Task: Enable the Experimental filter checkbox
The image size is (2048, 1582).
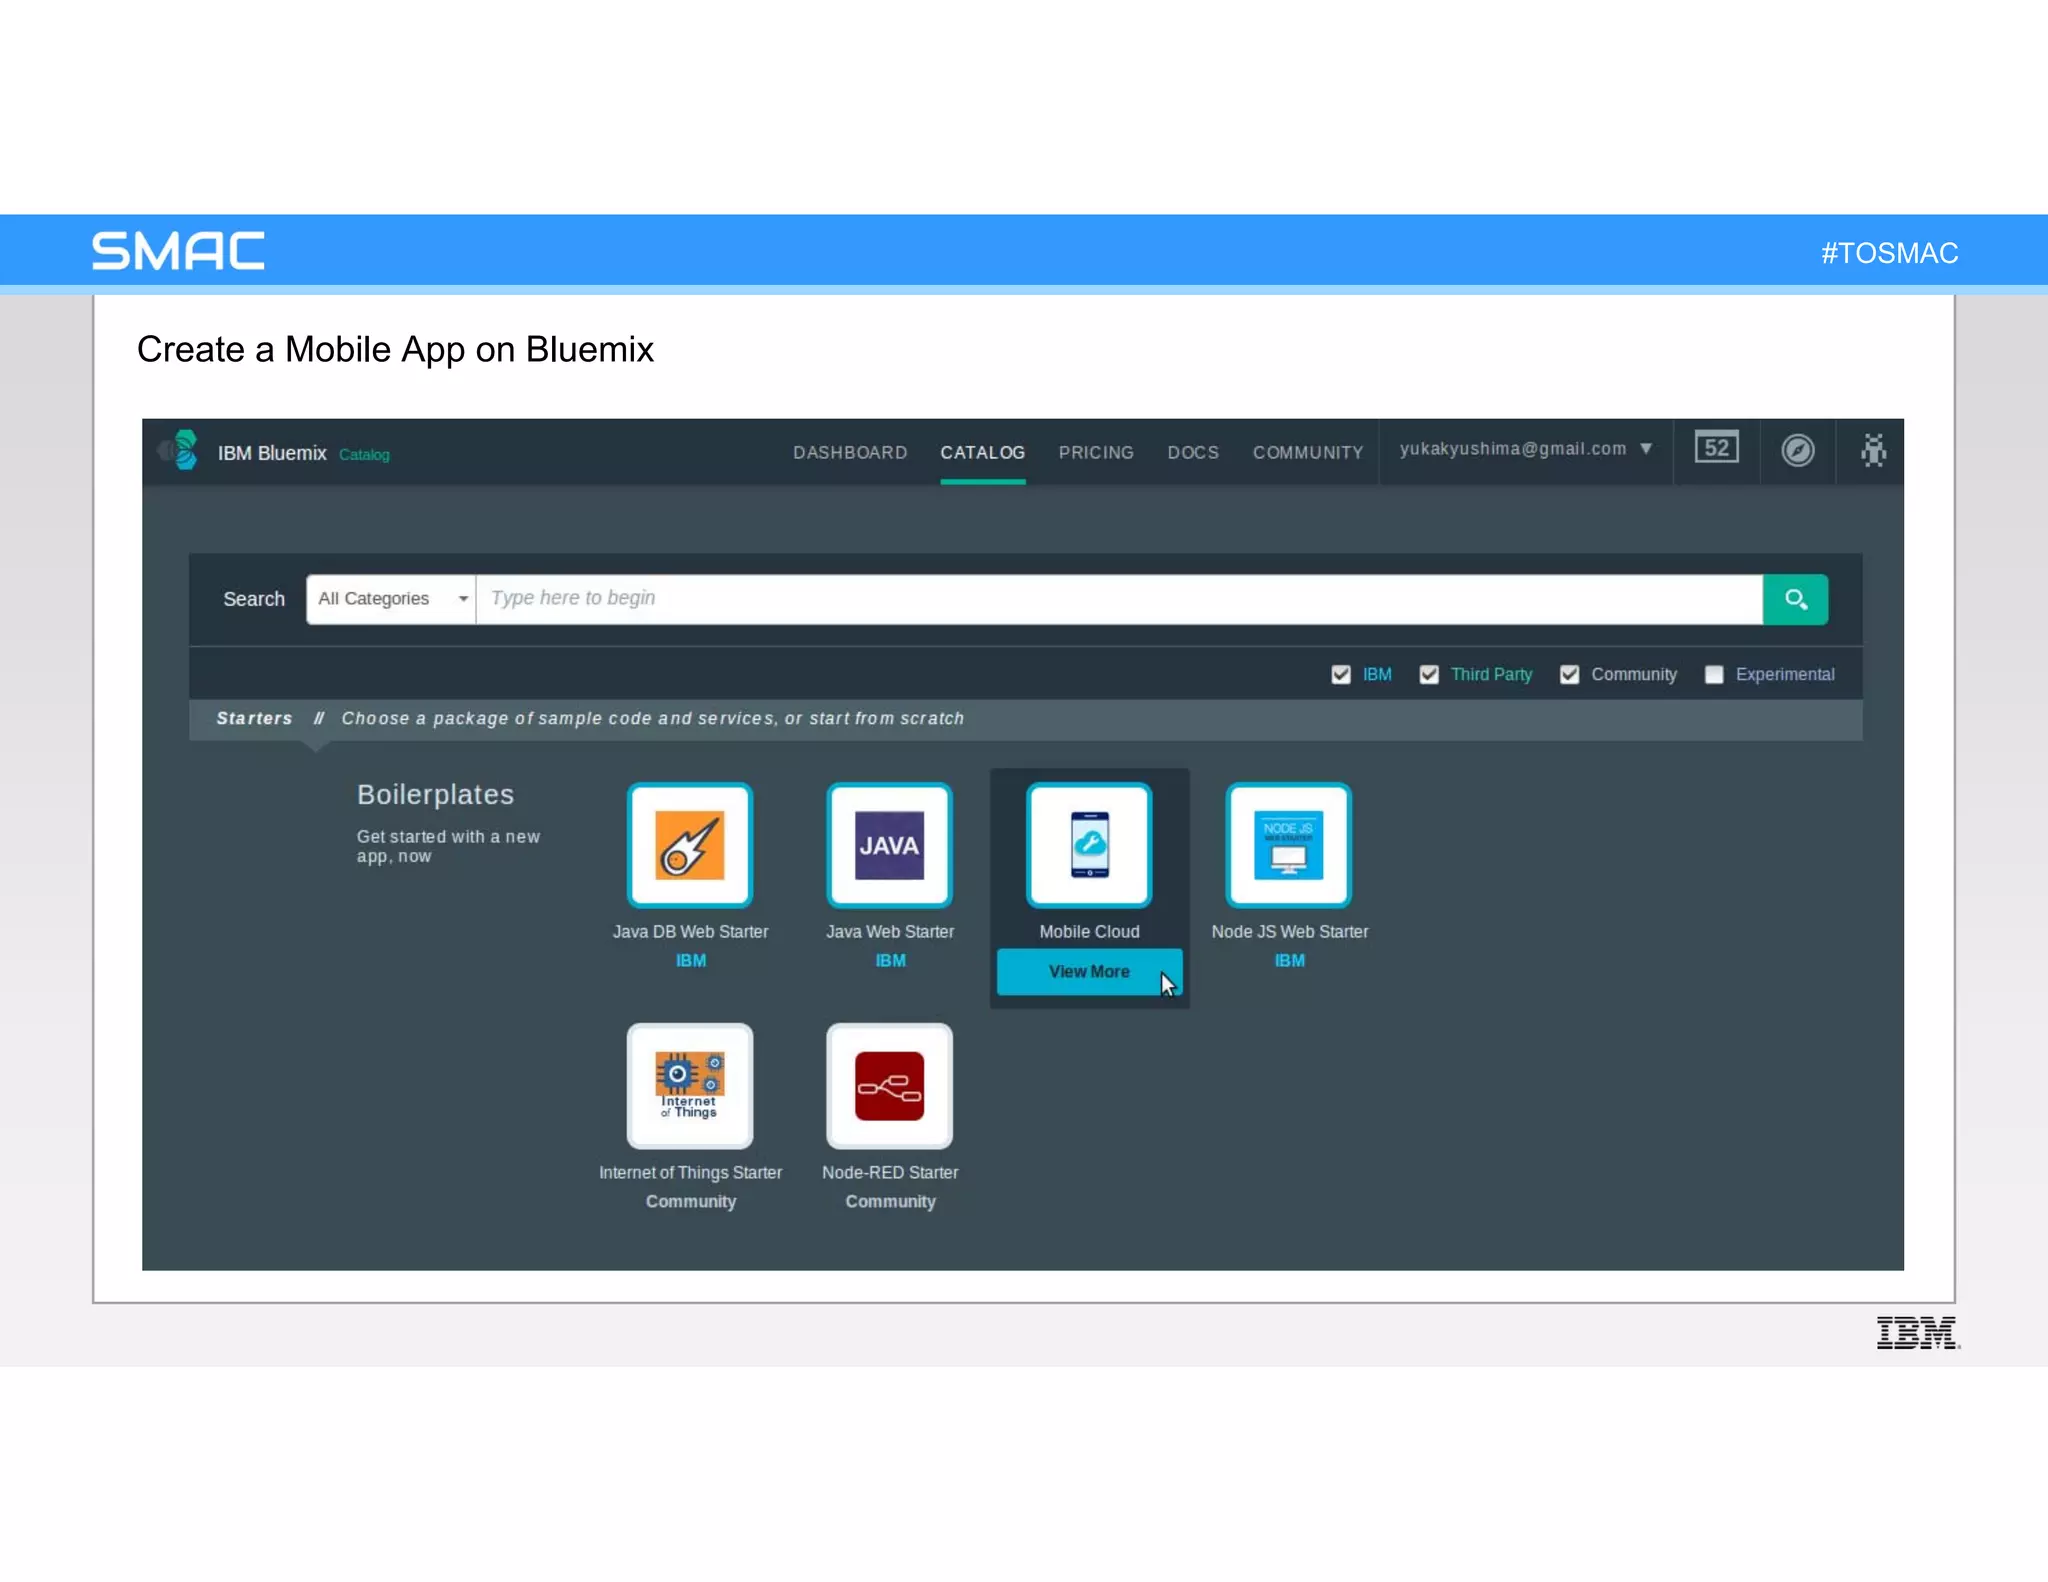Action: click(1714, 674)
